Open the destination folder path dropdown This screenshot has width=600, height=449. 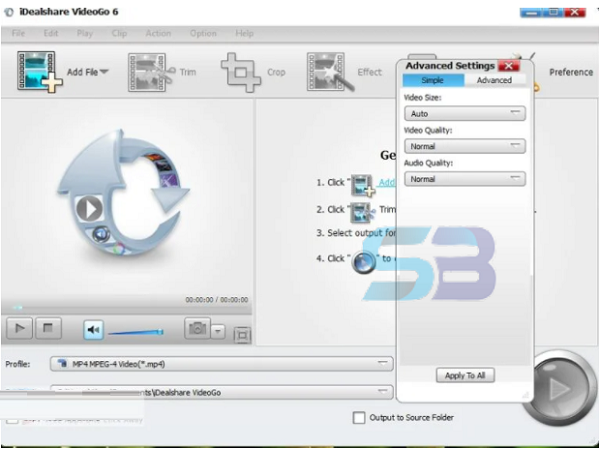[x=222, y=392]
